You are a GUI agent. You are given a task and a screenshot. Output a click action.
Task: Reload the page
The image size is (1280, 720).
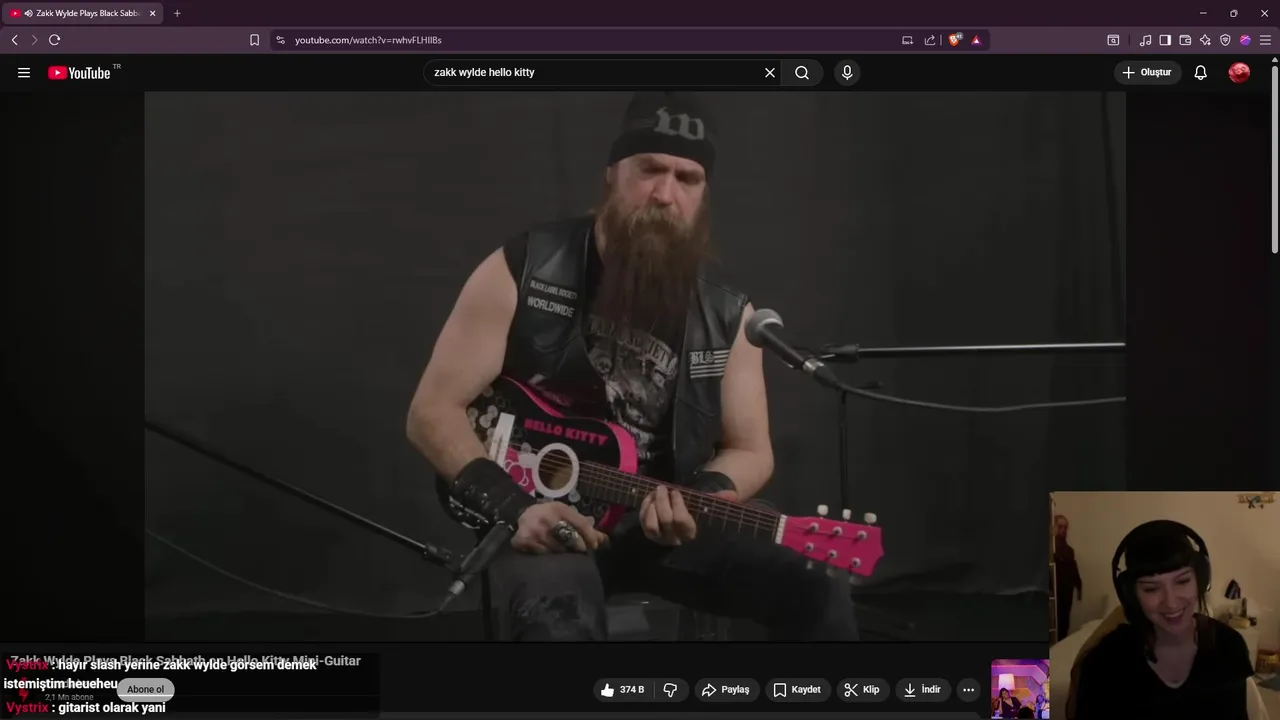(x=55, y=40)
